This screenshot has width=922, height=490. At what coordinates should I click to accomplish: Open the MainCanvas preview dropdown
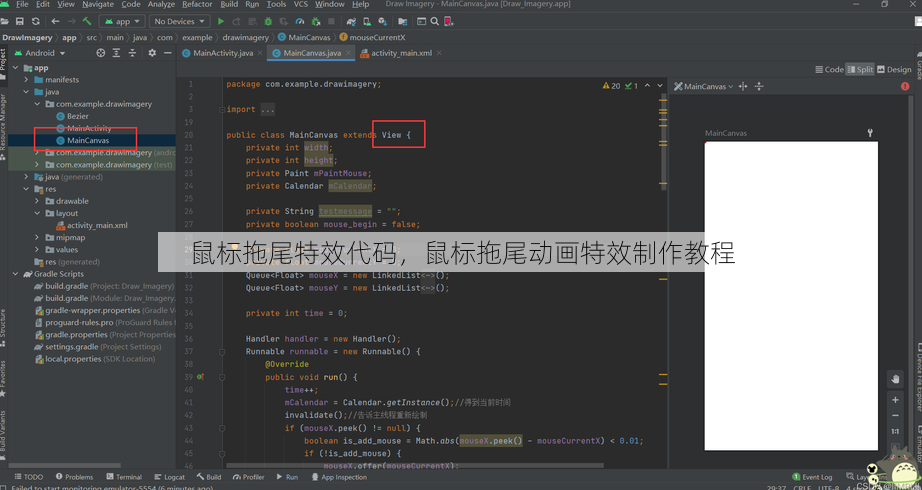[x=704, y=86]
